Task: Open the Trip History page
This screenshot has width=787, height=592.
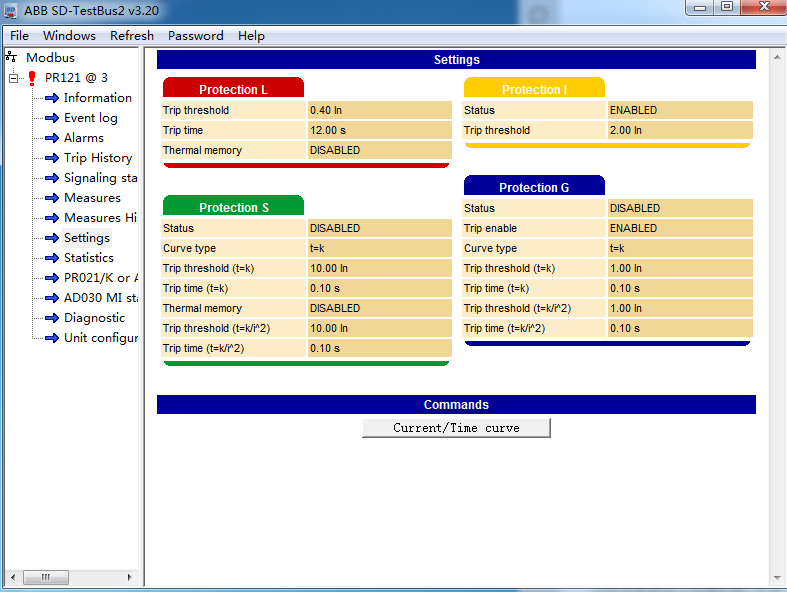Action: pos(98,158)
